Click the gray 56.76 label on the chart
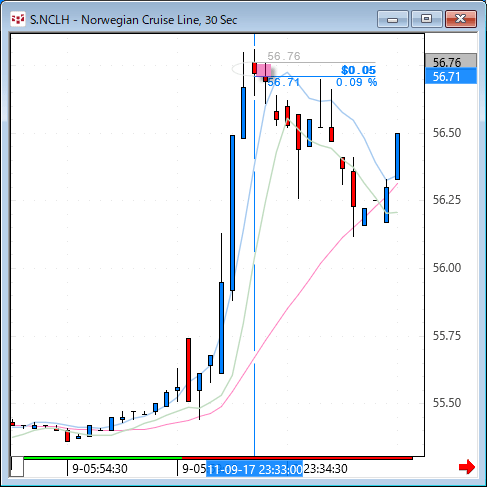Image resolution: width=487 pixels, height=487 pixels. [284, 56]
